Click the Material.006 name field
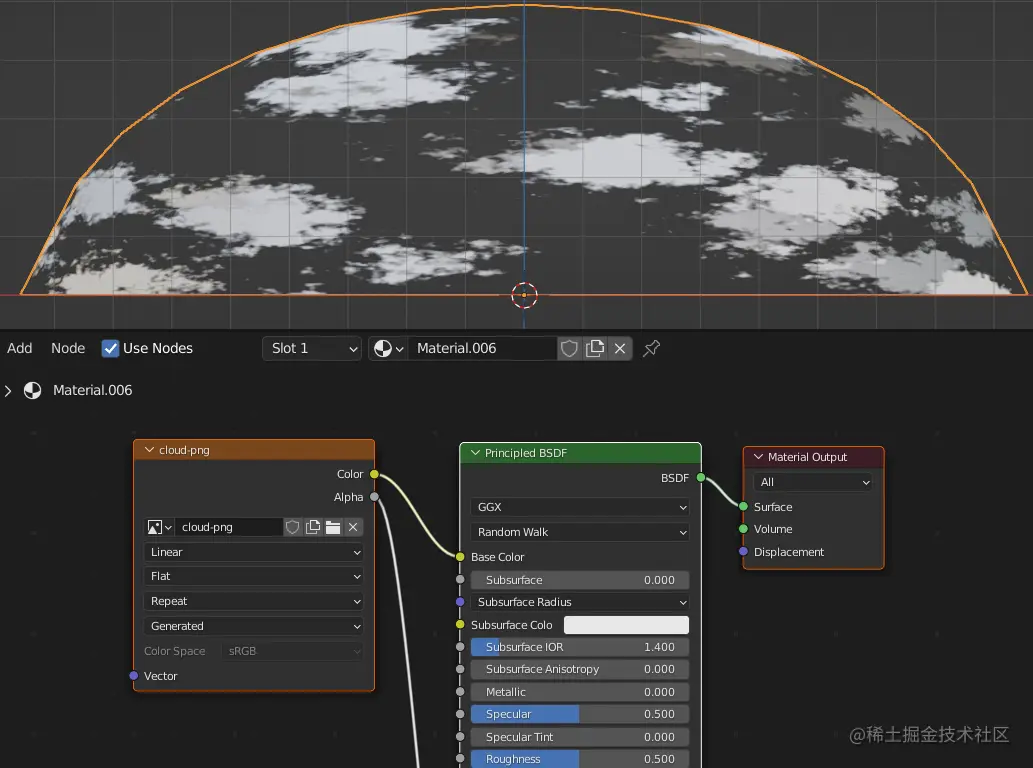The width and height of the screenshot is (1033, 768). [482, 348]
